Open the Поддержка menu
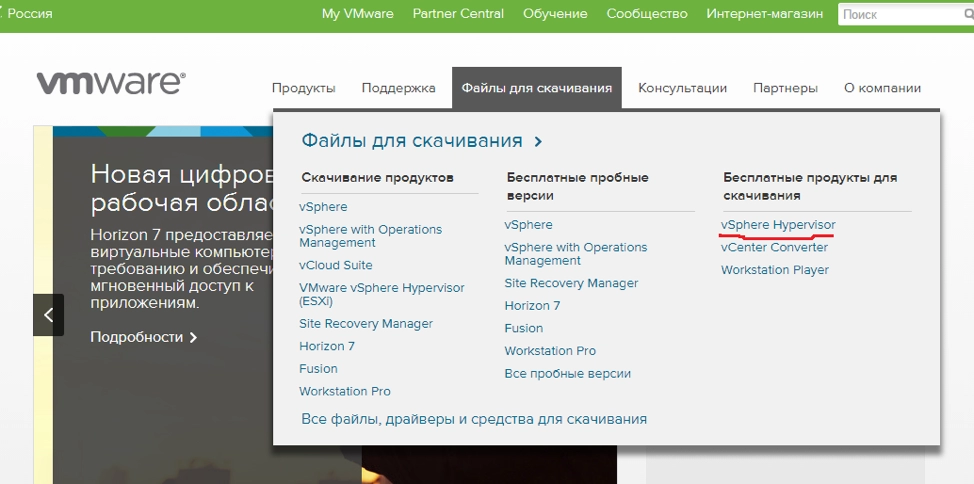Viewport: 974px width, 484px height. [x=398, y=88]
